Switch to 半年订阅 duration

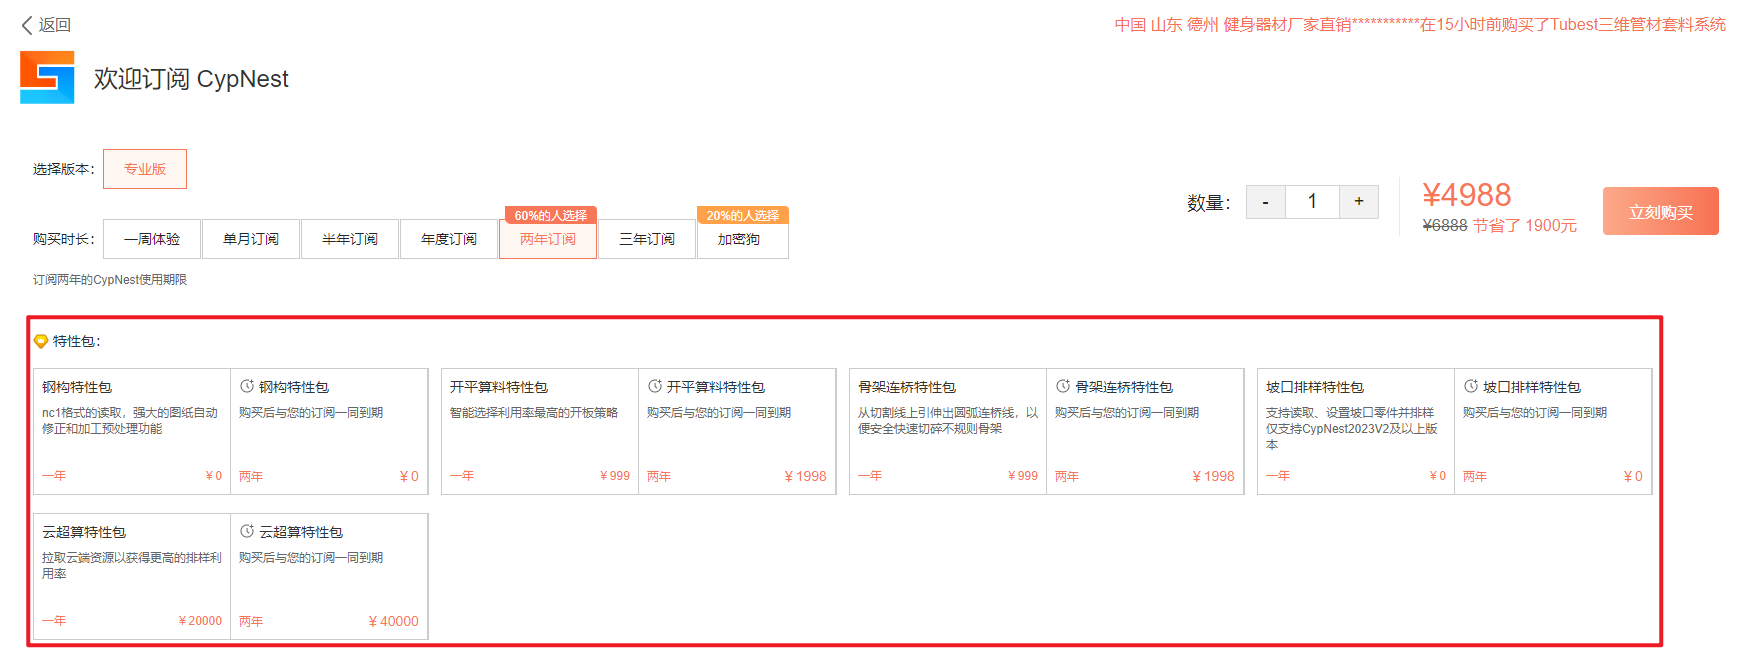tap(350, 239)
